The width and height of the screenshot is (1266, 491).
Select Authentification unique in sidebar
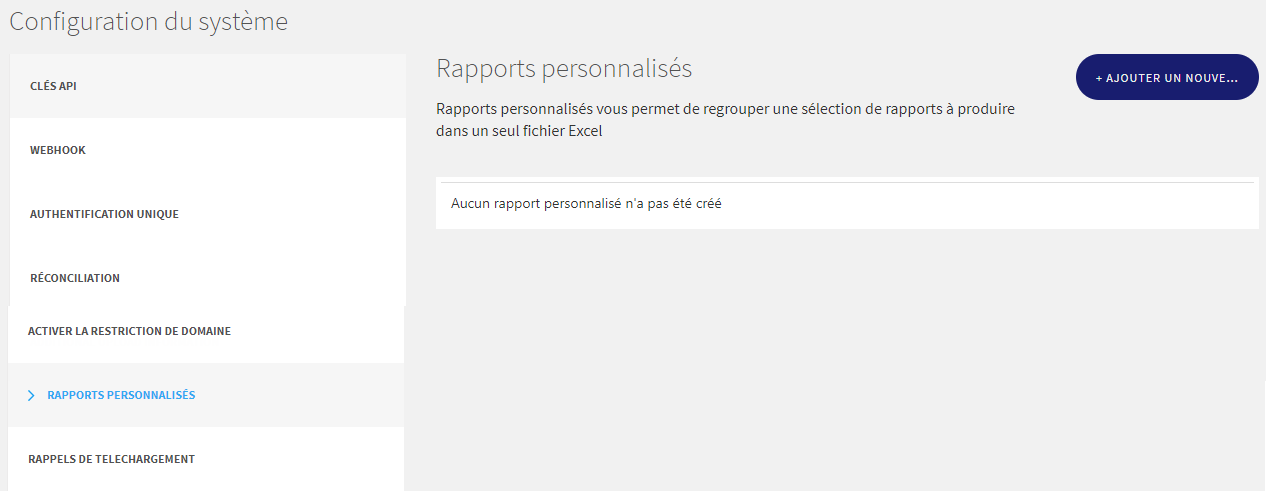[208, 214]
